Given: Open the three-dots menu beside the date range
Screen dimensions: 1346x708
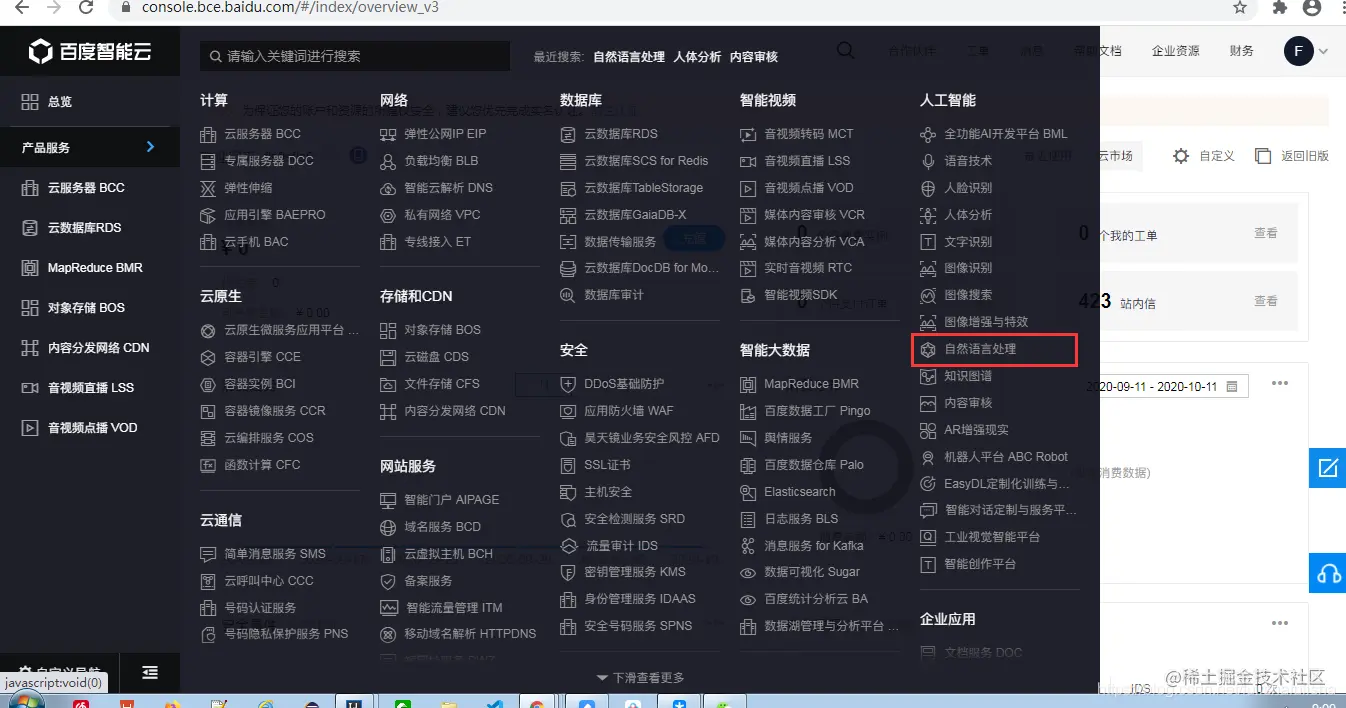Looking at the screenshot, I should coord(1280,384).
